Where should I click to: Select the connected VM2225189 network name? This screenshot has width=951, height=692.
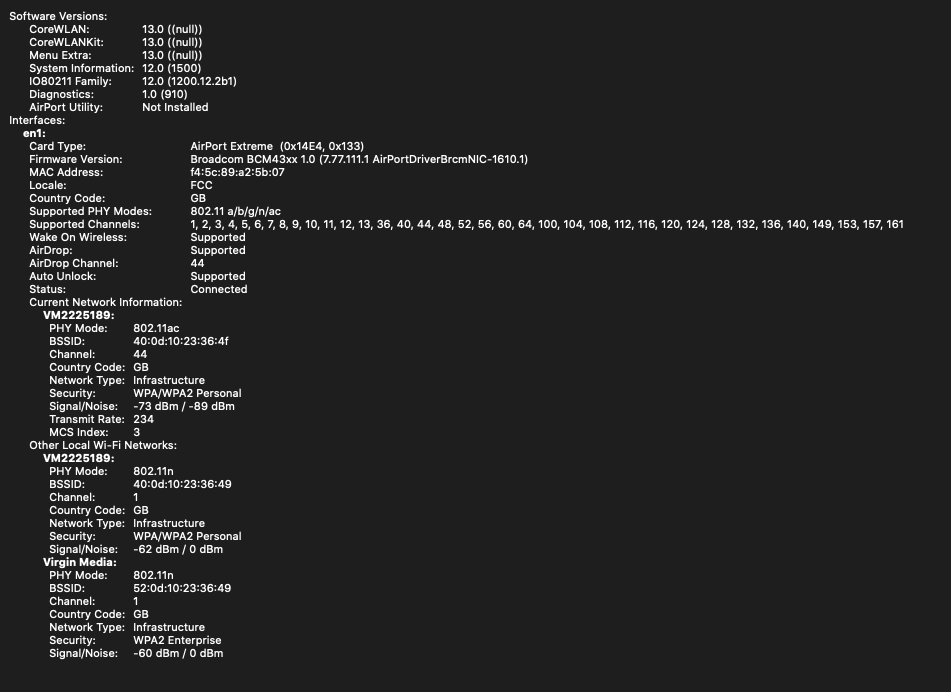tap(79, 315)
